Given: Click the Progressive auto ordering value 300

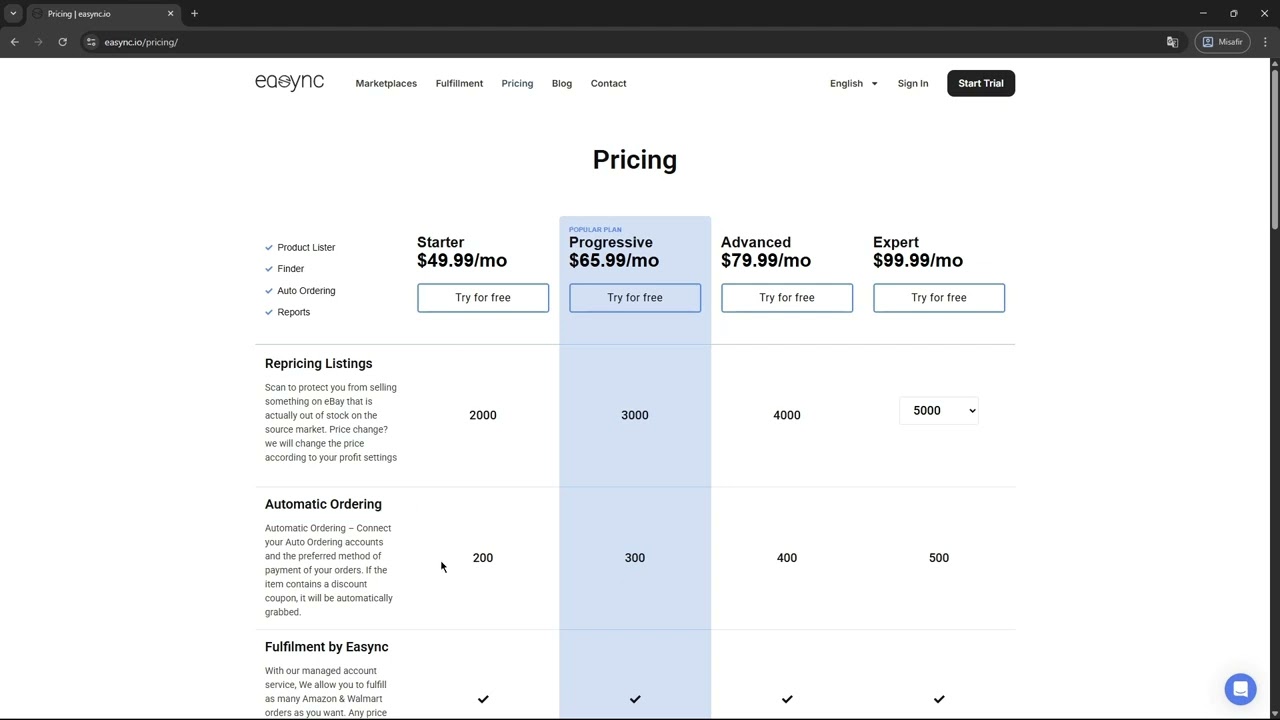Looking at the screenshot, I should point(635,558).
